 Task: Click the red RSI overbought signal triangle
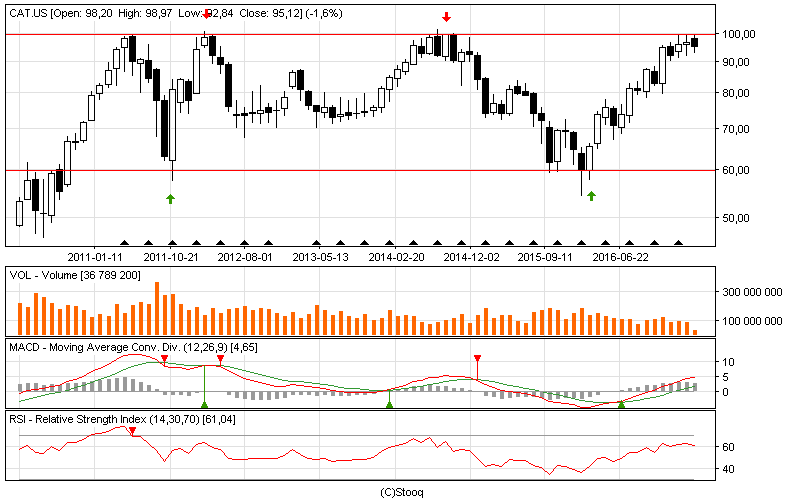click(132, 432)
